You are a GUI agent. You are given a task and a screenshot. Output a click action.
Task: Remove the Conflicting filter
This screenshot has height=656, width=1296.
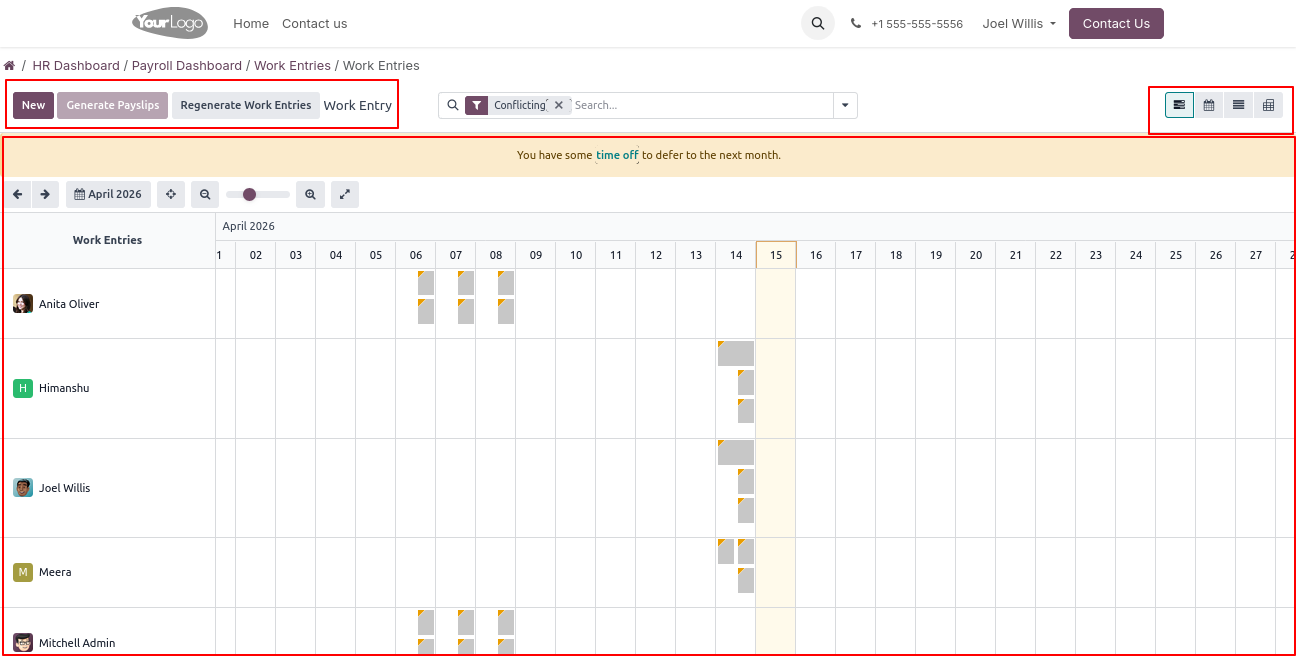coord(559,105)
